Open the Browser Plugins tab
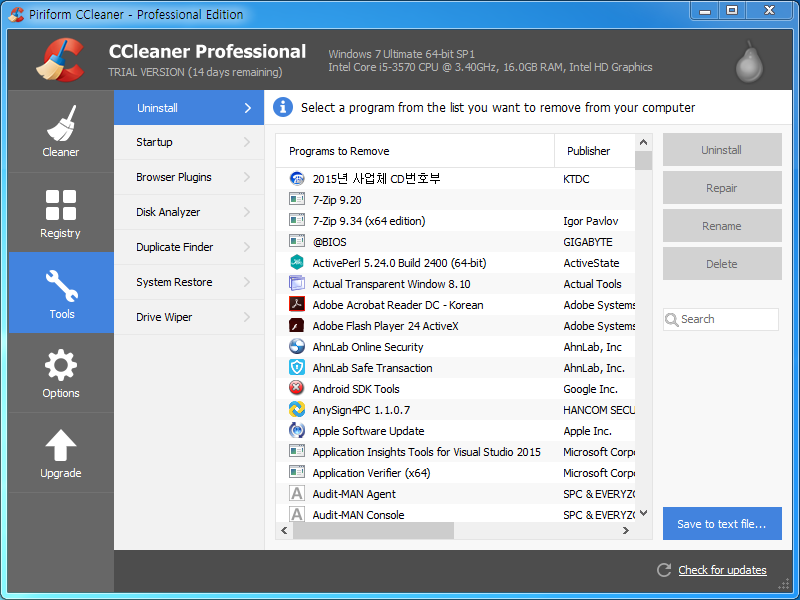800x600 pixels. (189, 177)
